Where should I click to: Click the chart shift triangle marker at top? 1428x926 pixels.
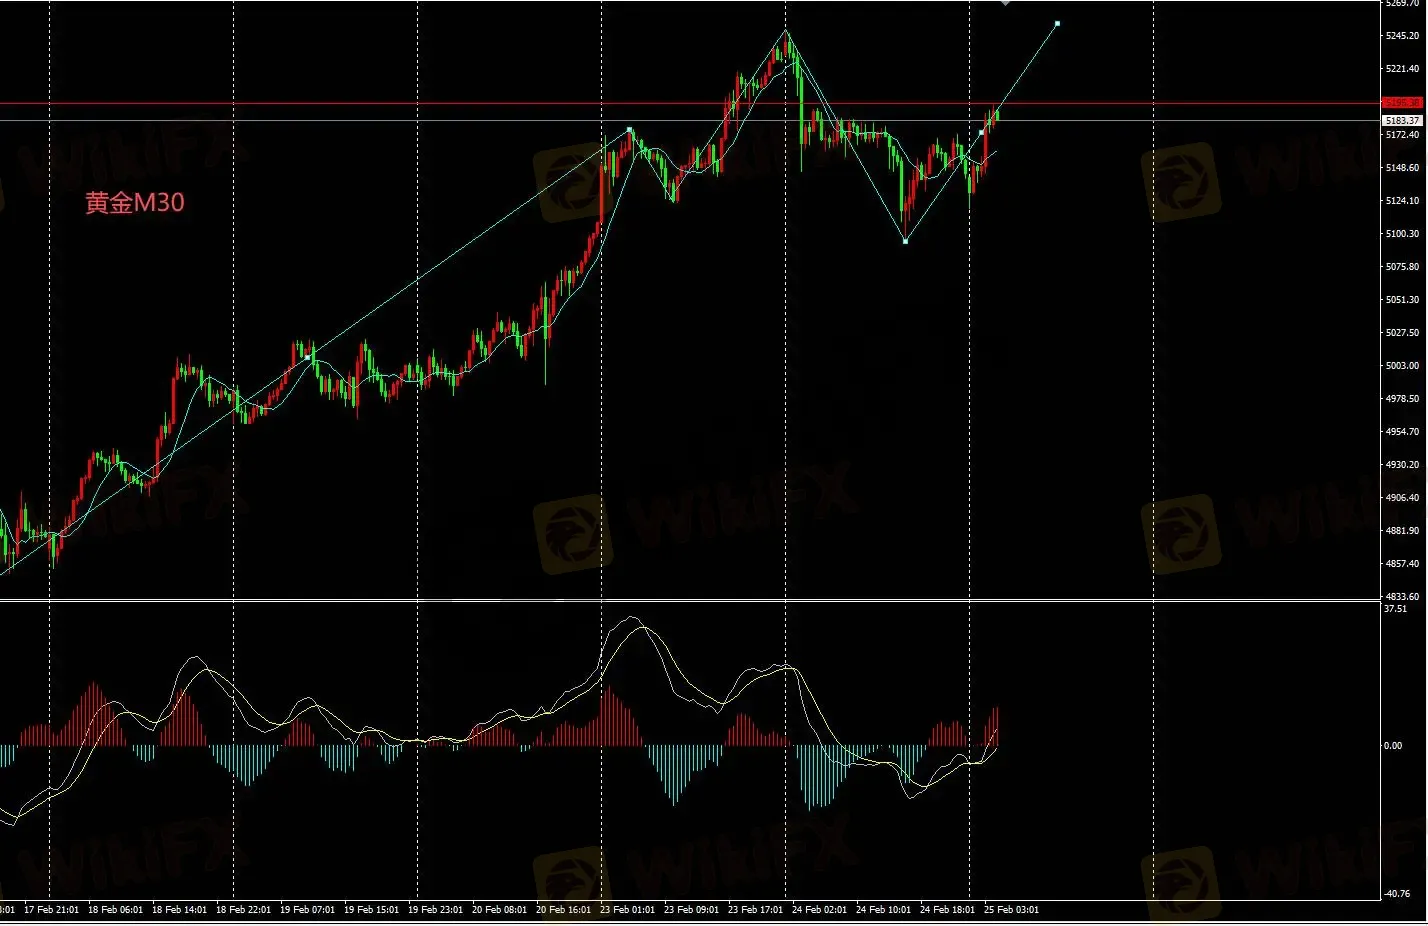[x=1005, y=3]
